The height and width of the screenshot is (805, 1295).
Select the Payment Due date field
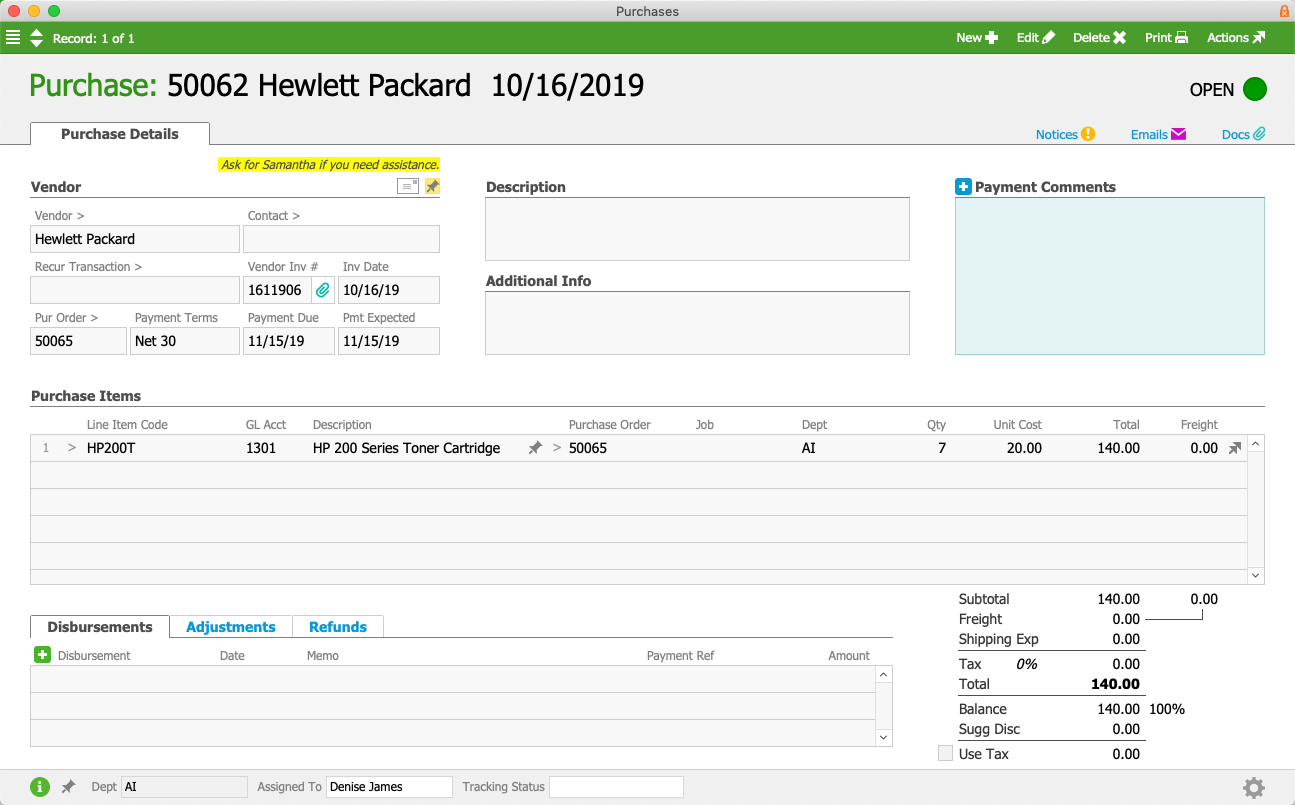(288, 341)
